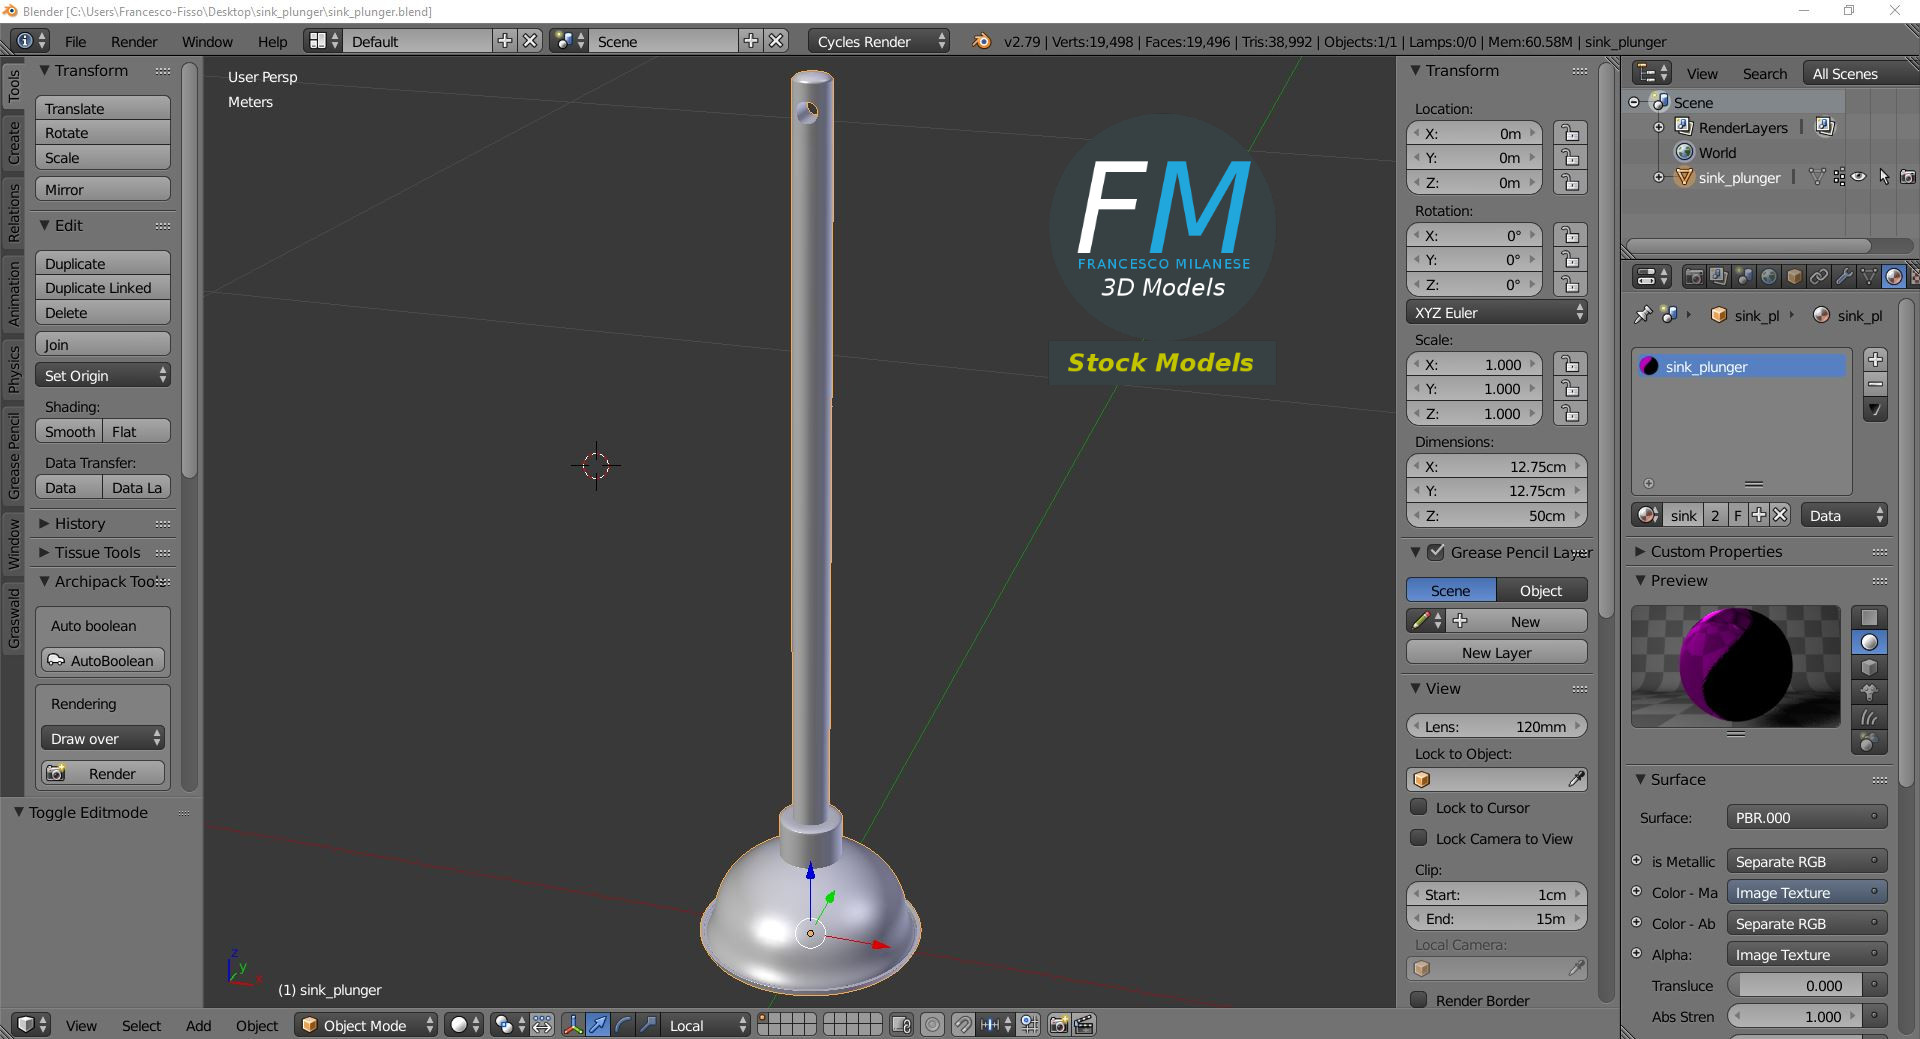Click the Mirror button
1920x1039 pixels.
(103, 190)
